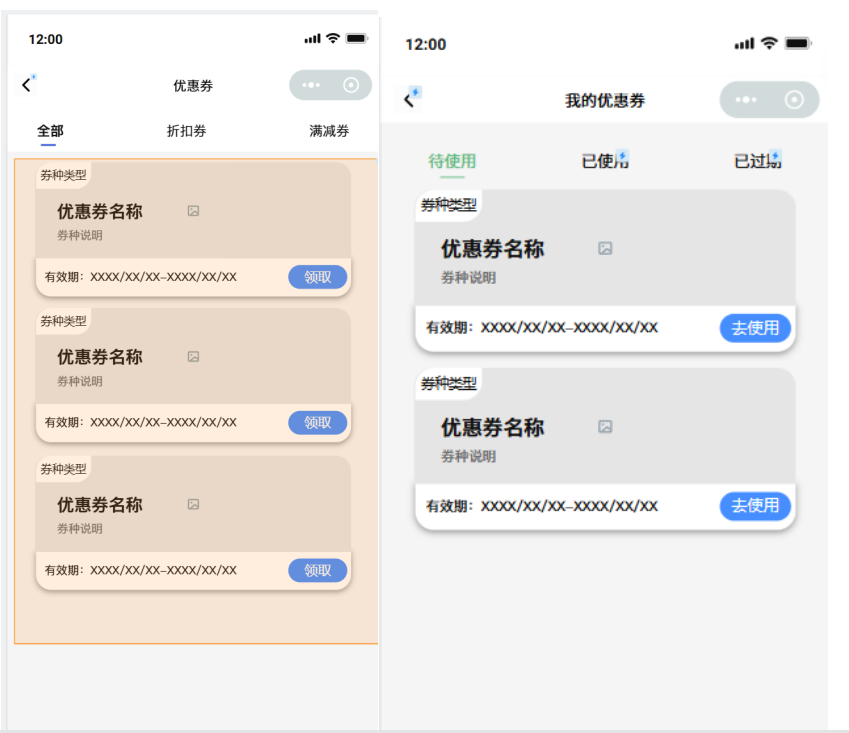
Task: Click 券种说明 text in second 优惠券 card
Action: [x=80, y=381]
